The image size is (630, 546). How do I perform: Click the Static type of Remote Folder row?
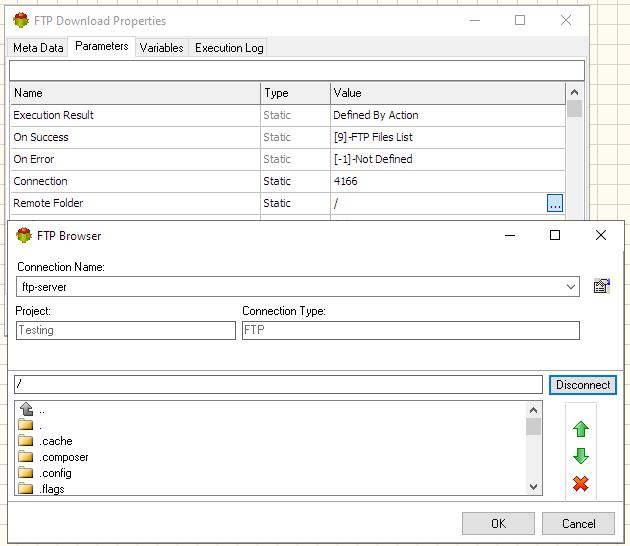(277, 203)
